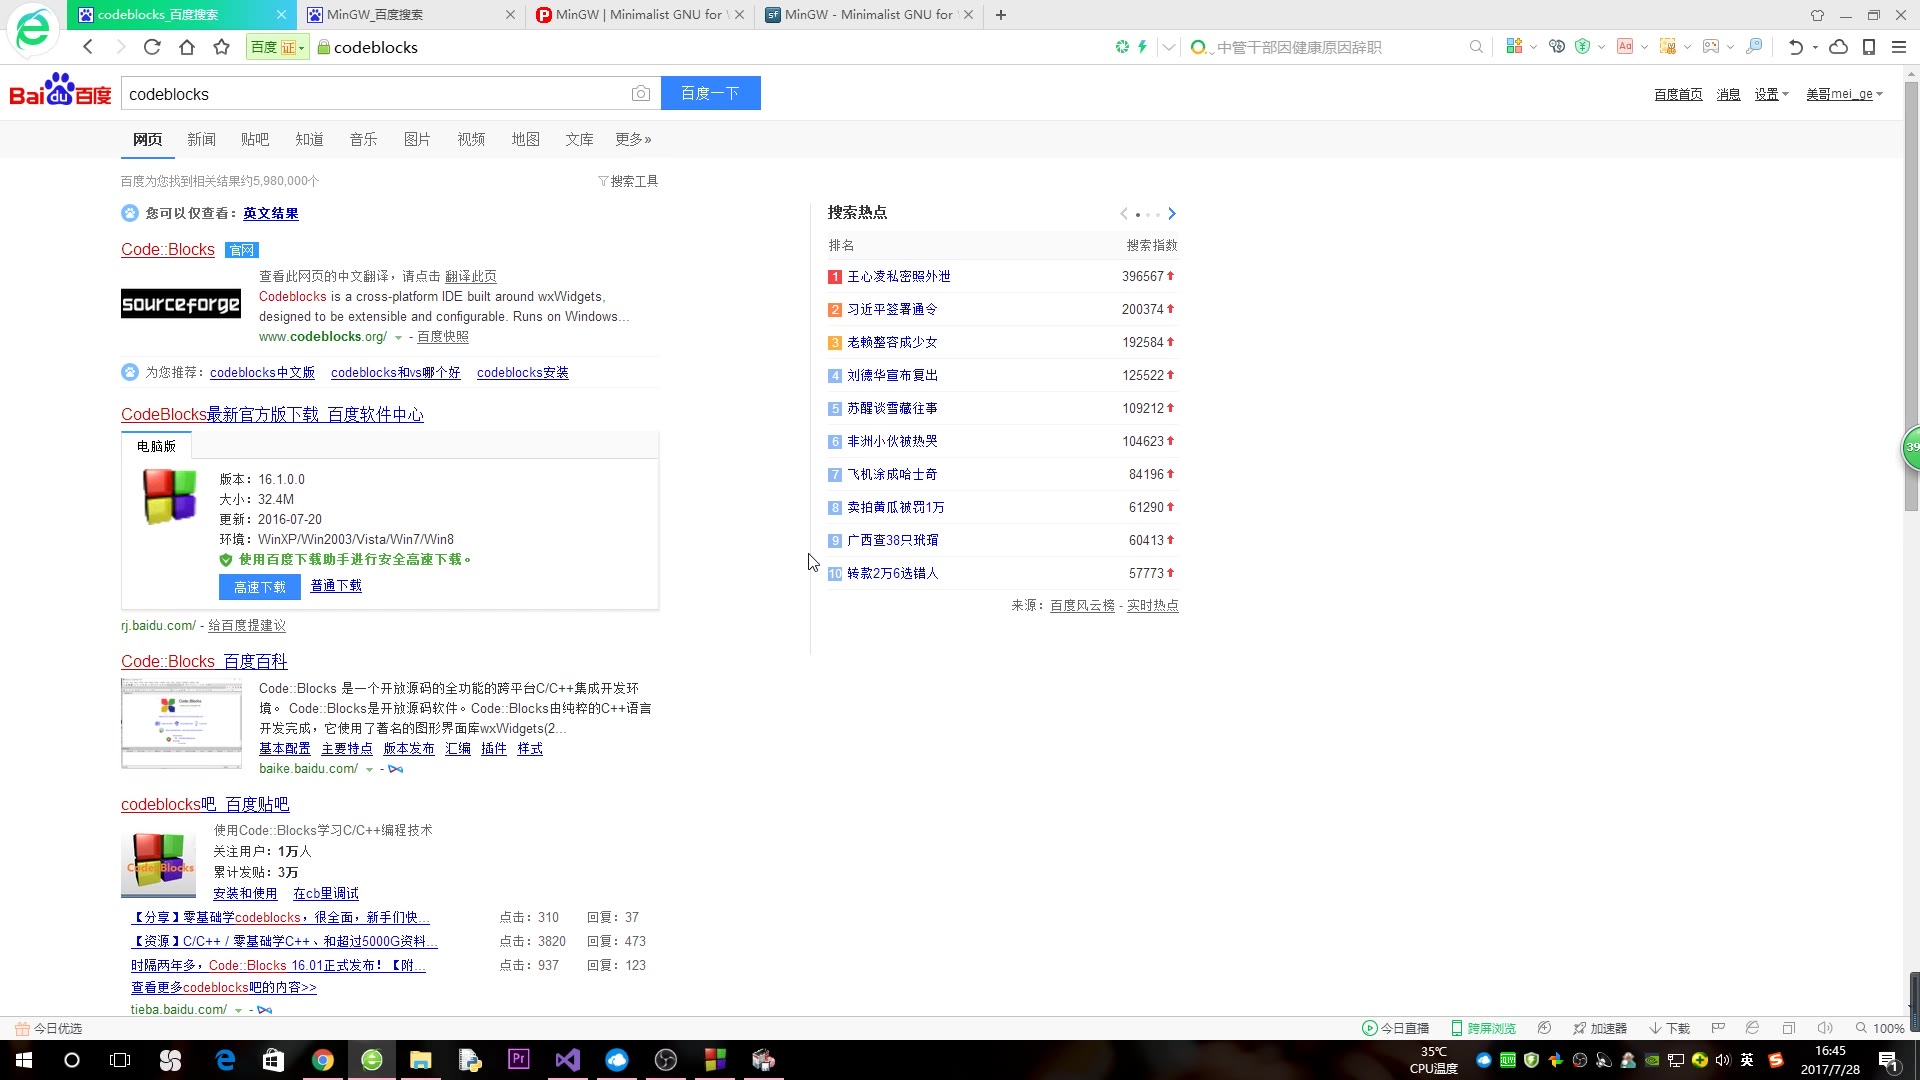
Task: Expand the 设置 settings dropdown
Action: click(1771, 94)
